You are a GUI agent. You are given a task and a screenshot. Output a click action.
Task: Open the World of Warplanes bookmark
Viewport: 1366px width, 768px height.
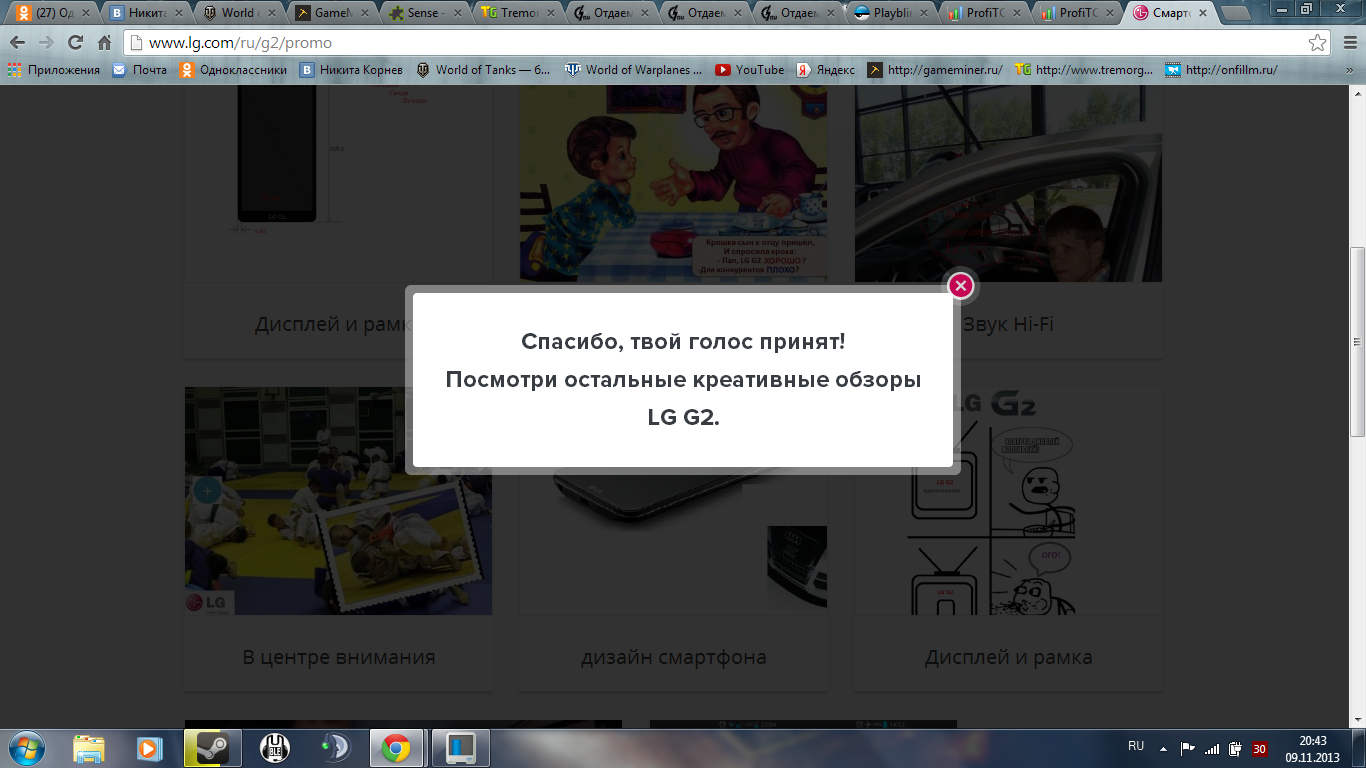pyautogui.click(x=634, y=70)
